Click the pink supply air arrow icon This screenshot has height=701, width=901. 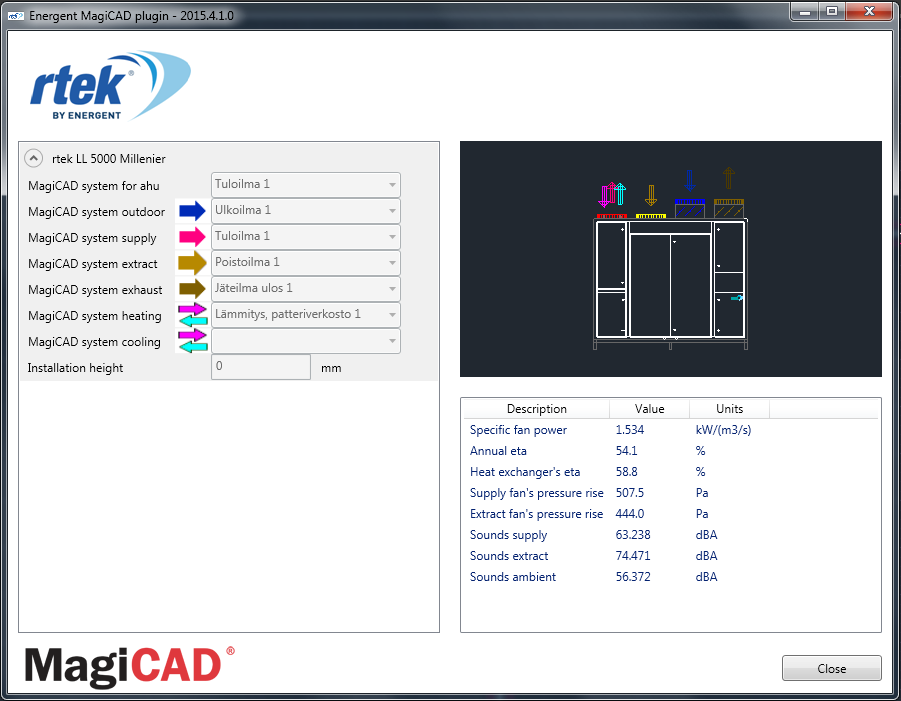pos(192,237)
